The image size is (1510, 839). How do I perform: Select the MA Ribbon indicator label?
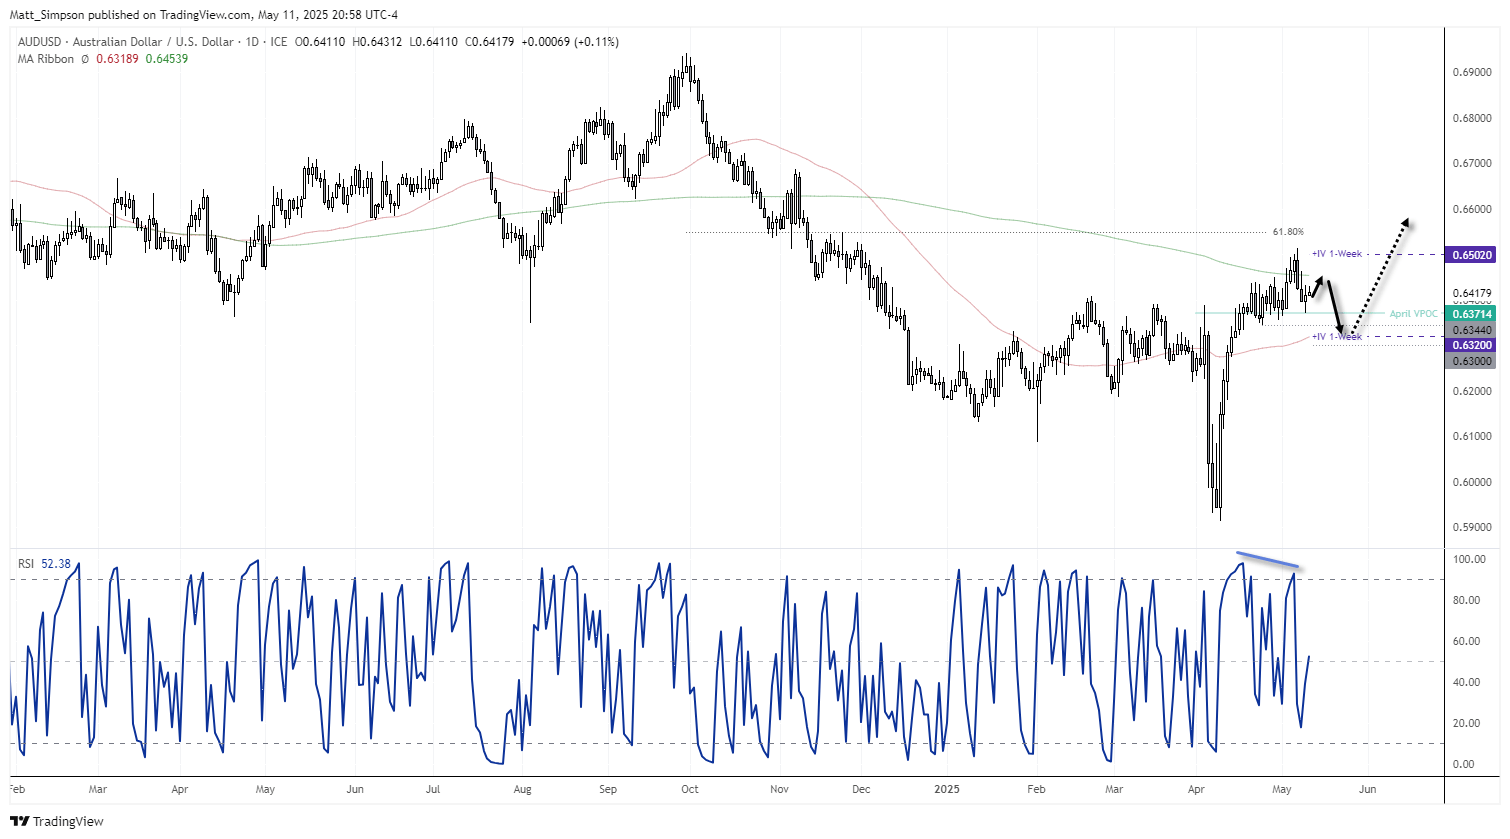(x=44, y=59)
